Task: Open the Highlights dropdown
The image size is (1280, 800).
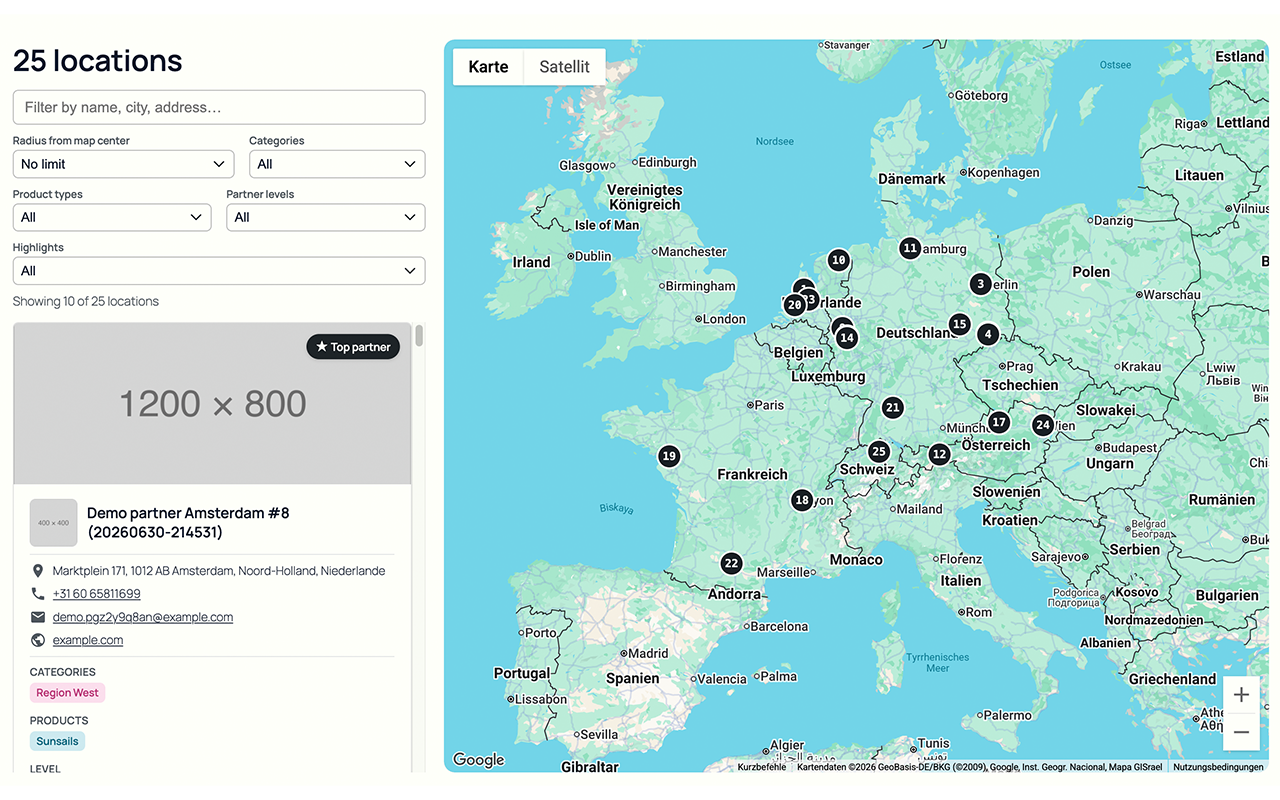Action: [x=219, y=271]
